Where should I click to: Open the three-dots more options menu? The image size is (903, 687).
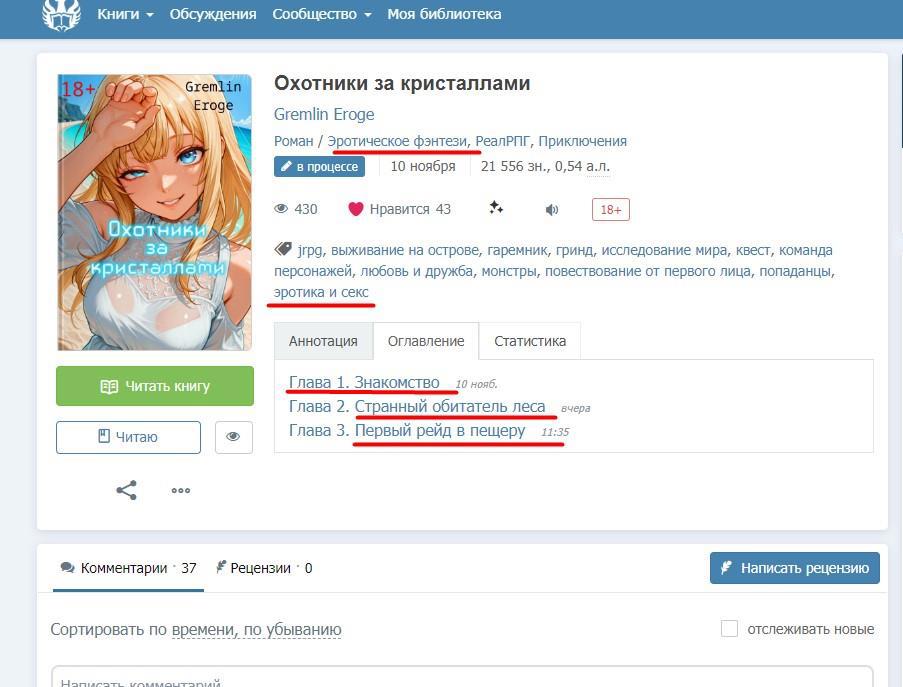(181, 491)
